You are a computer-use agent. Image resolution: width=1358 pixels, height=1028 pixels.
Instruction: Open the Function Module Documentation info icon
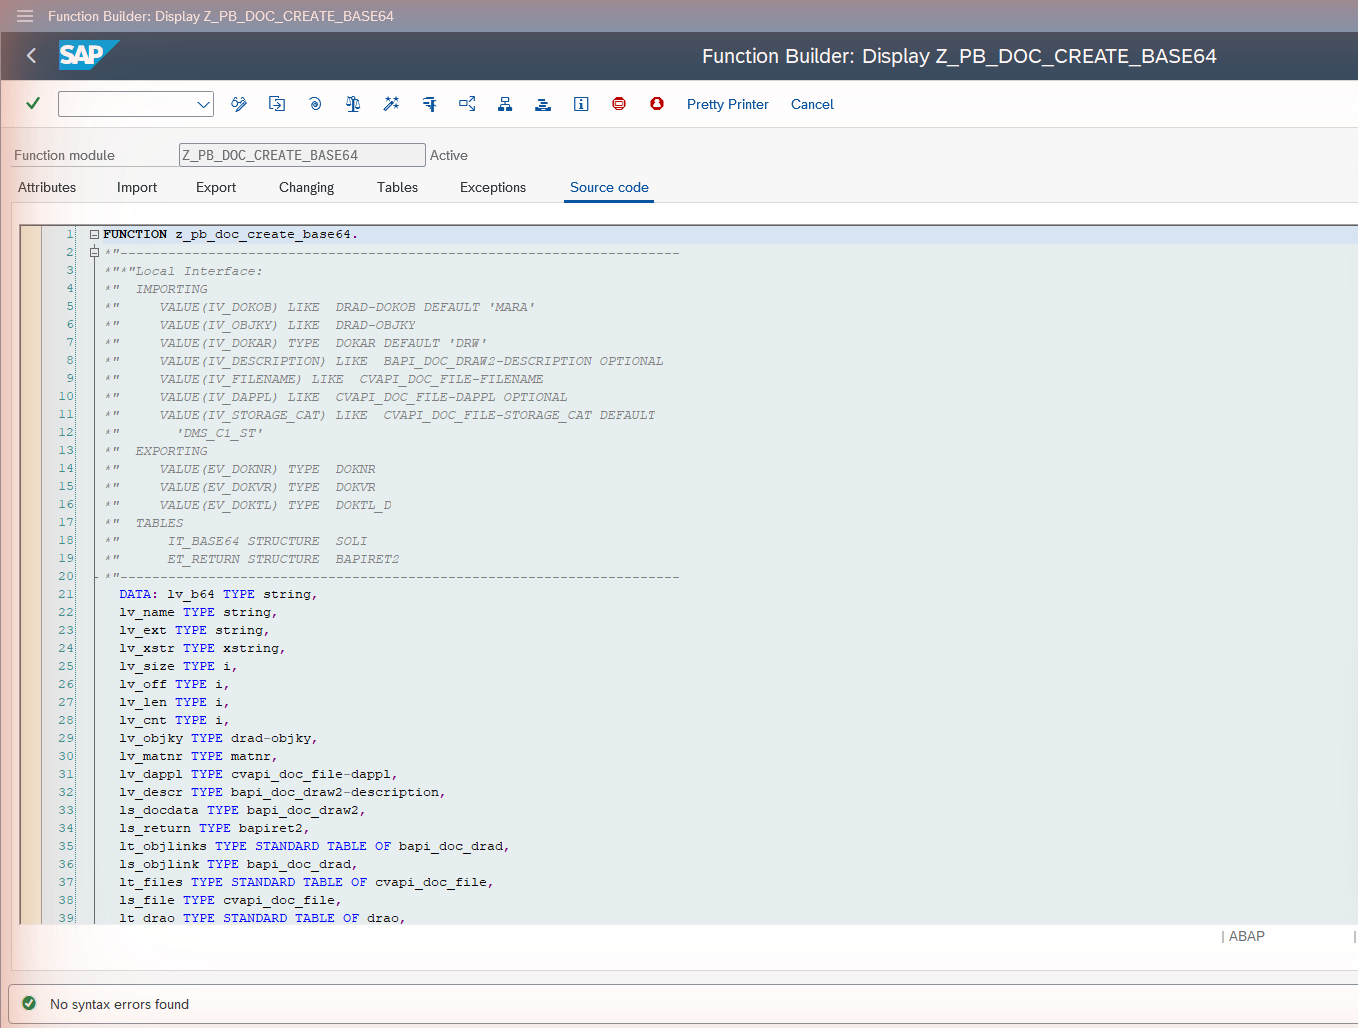(581, 104)
